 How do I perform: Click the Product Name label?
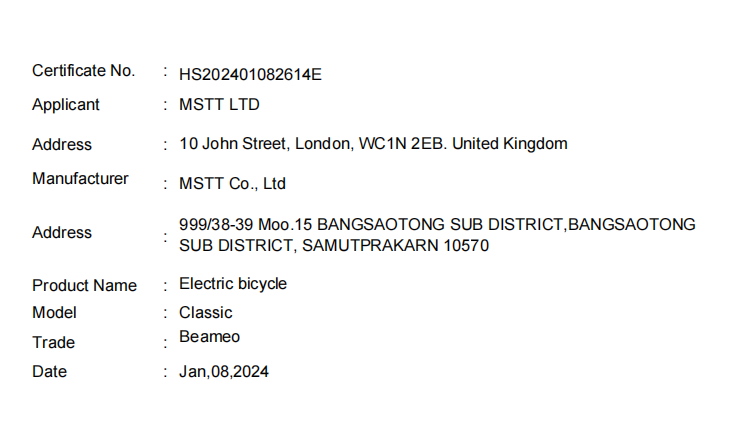point(84,286)
